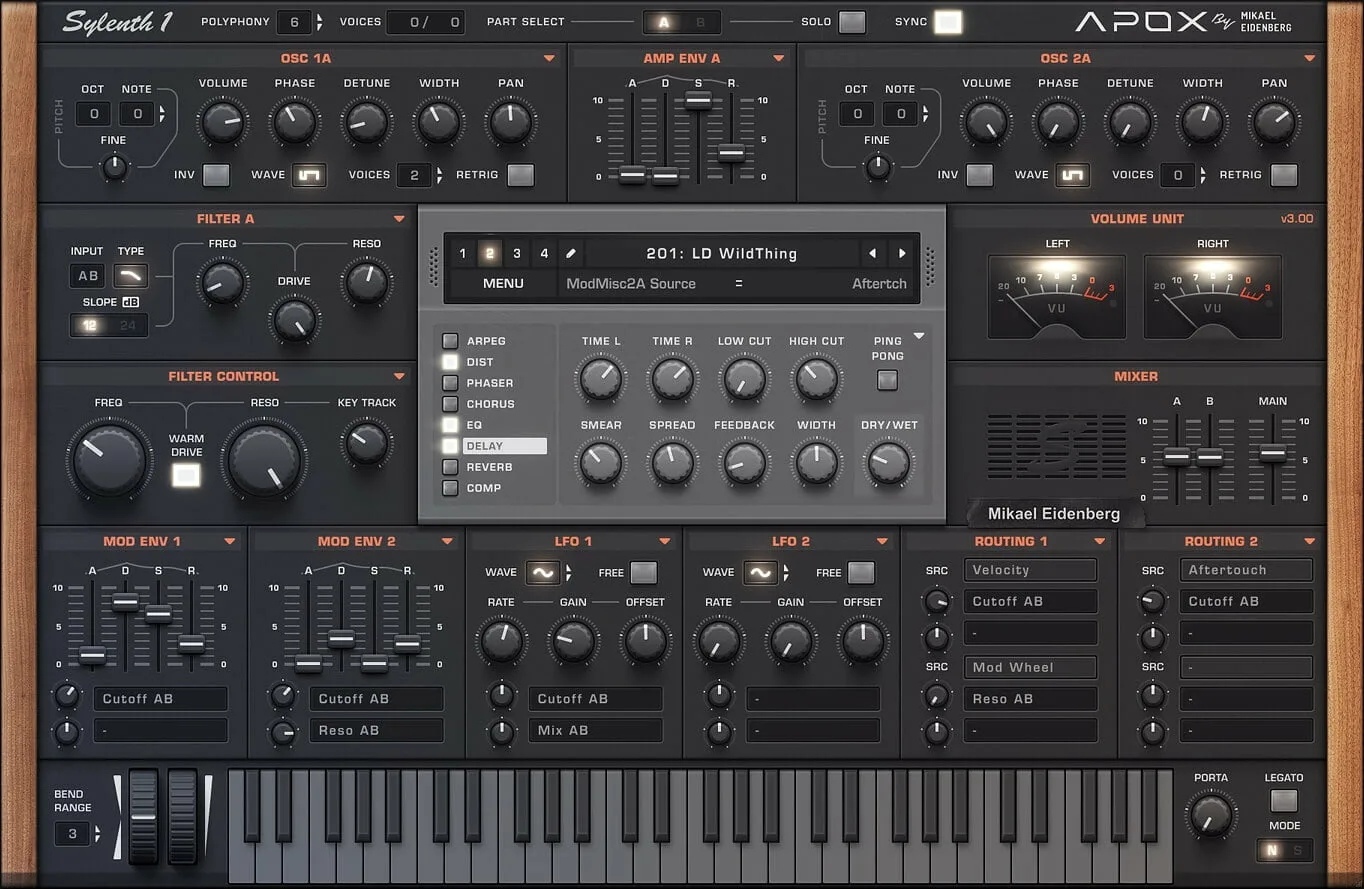Click the delay Time L knob

point(601,380)
